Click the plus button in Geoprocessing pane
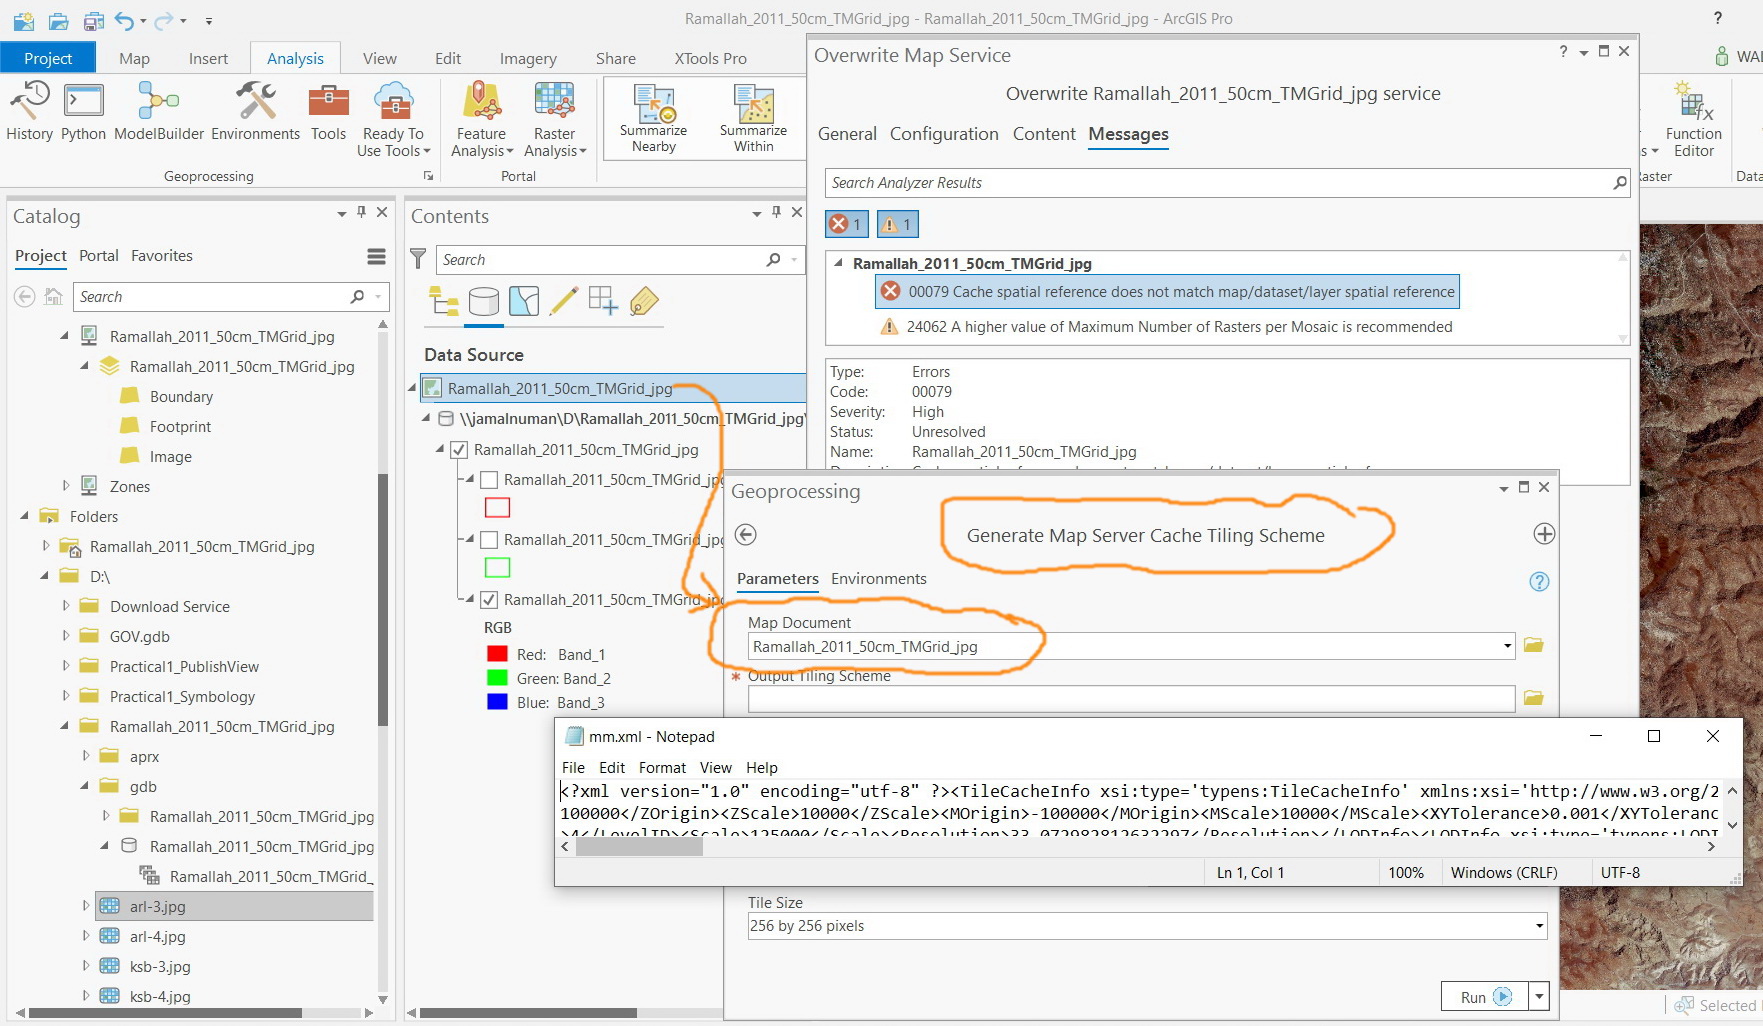 [x=1544, y=534]
